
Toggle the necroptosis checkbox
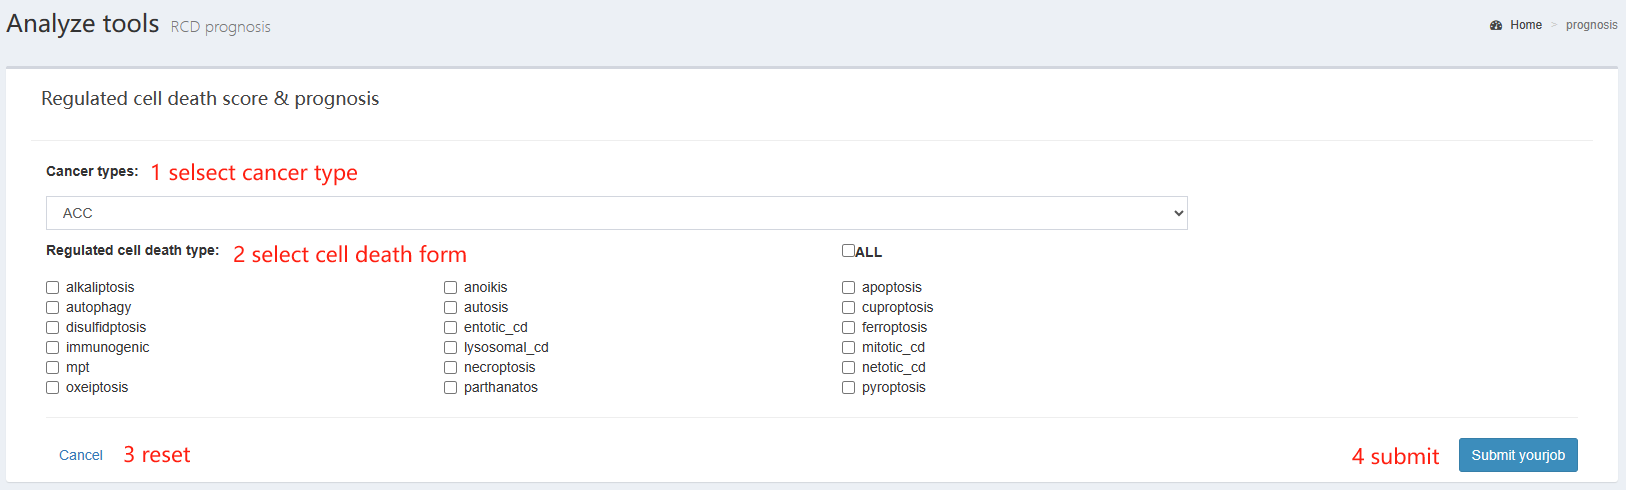pos(450,367)
